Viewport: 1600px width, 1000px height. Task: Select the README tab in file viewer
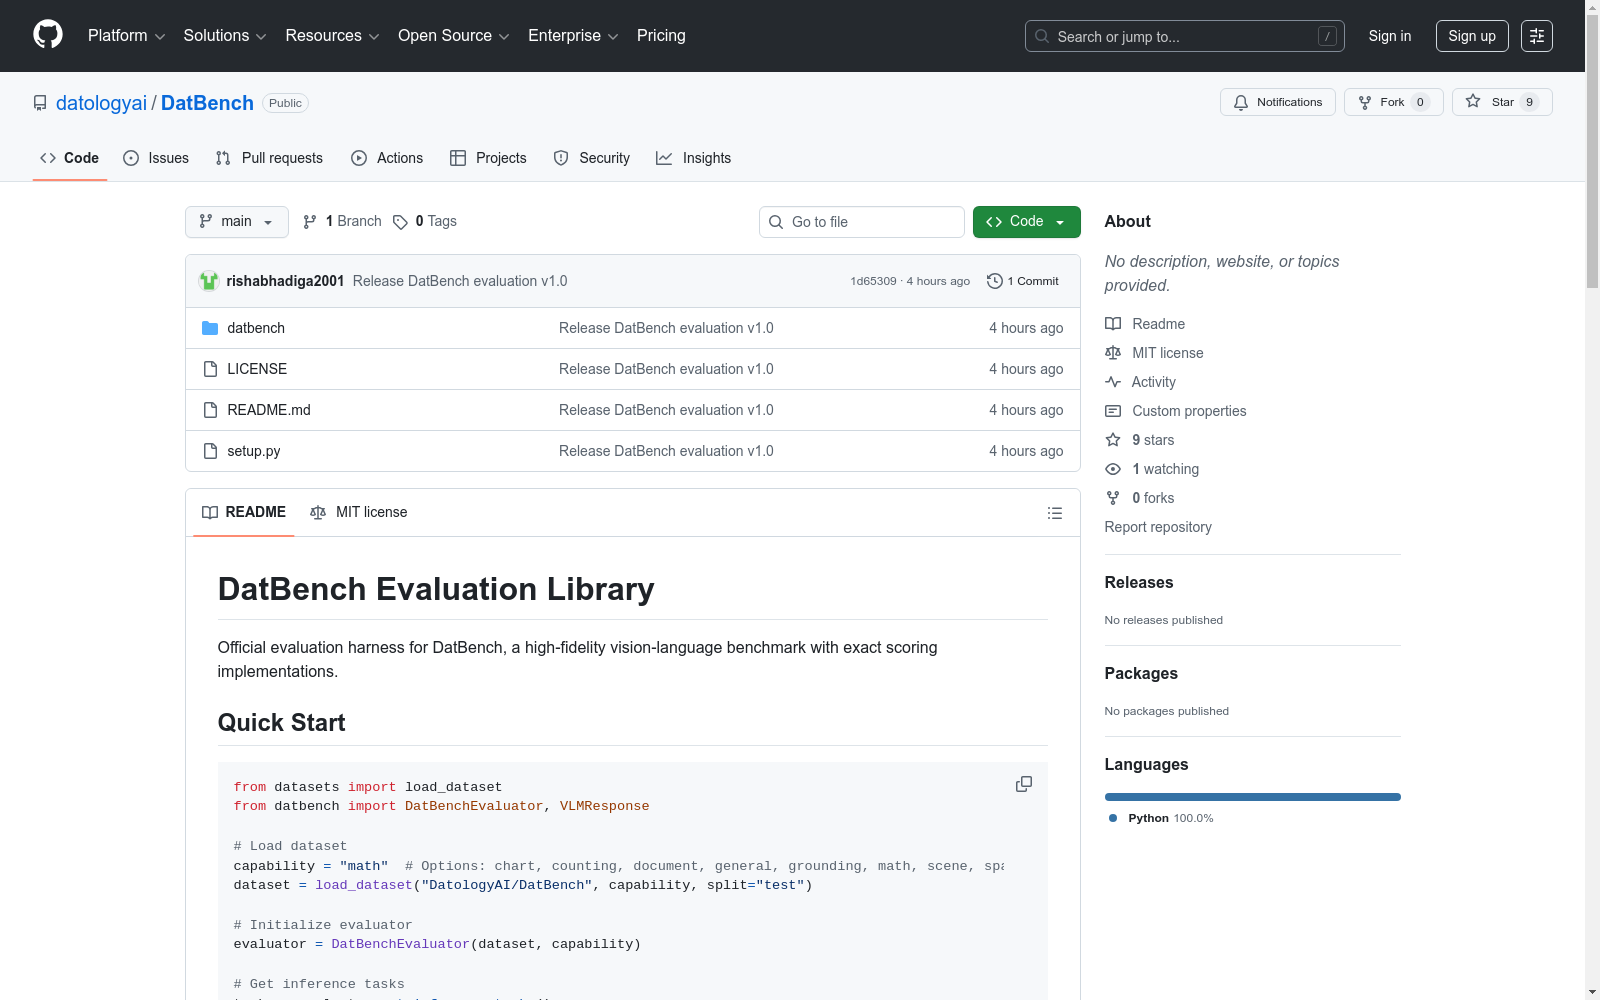tap(244, 512)
